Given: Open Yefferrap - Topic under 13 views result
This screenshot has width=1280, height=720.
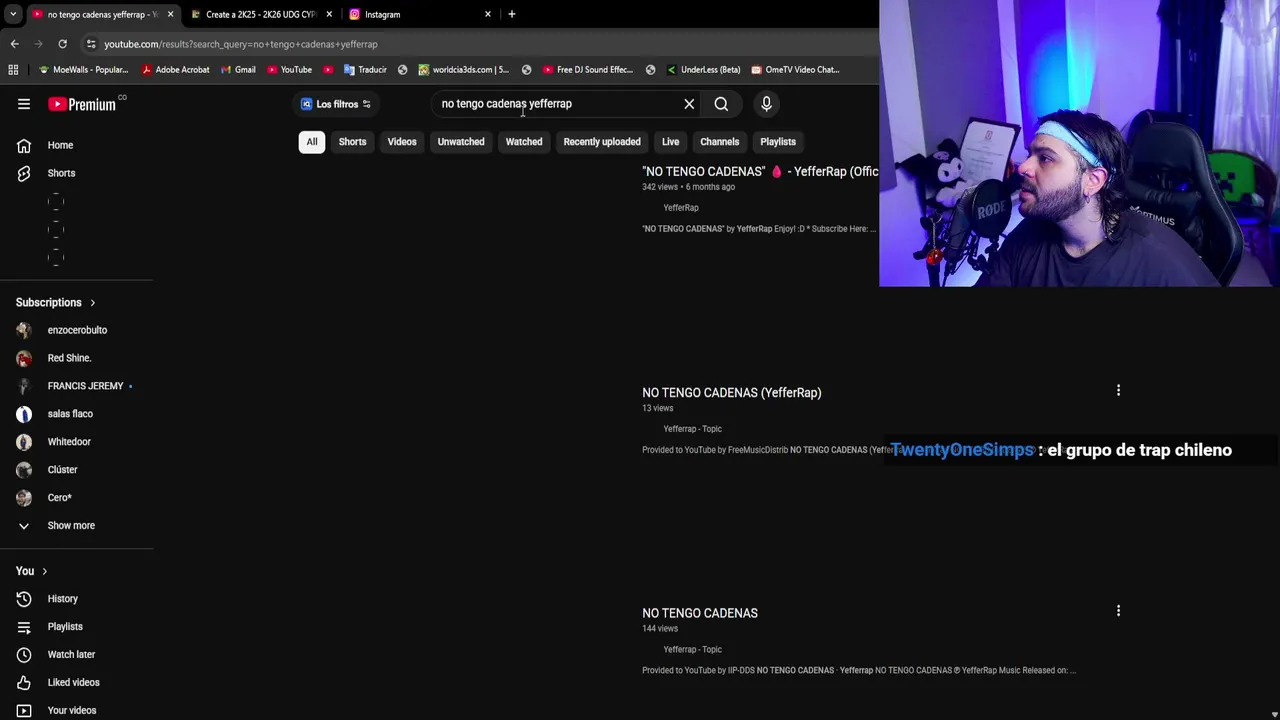Looking at the screenshot, I should pyautogui.click(x=692, y=429).
